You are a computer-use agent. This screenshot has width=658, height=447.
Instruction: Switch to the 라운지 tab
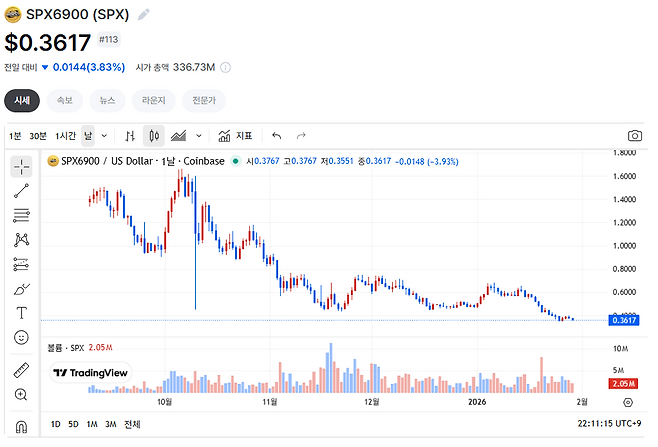click(153, 100)
